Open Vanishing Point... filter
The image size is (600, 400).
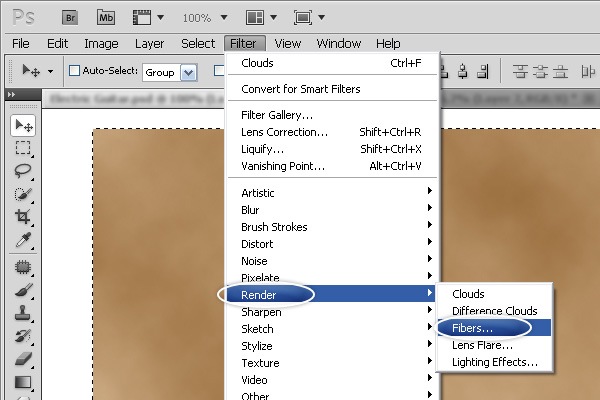pyautogui.click(x=333, y=166)
